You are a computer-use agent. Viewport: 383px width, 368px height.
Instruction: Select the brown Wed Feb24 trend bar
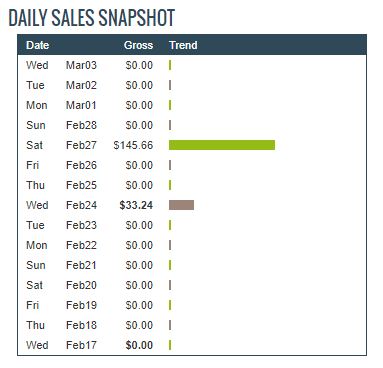coord(181,205)
